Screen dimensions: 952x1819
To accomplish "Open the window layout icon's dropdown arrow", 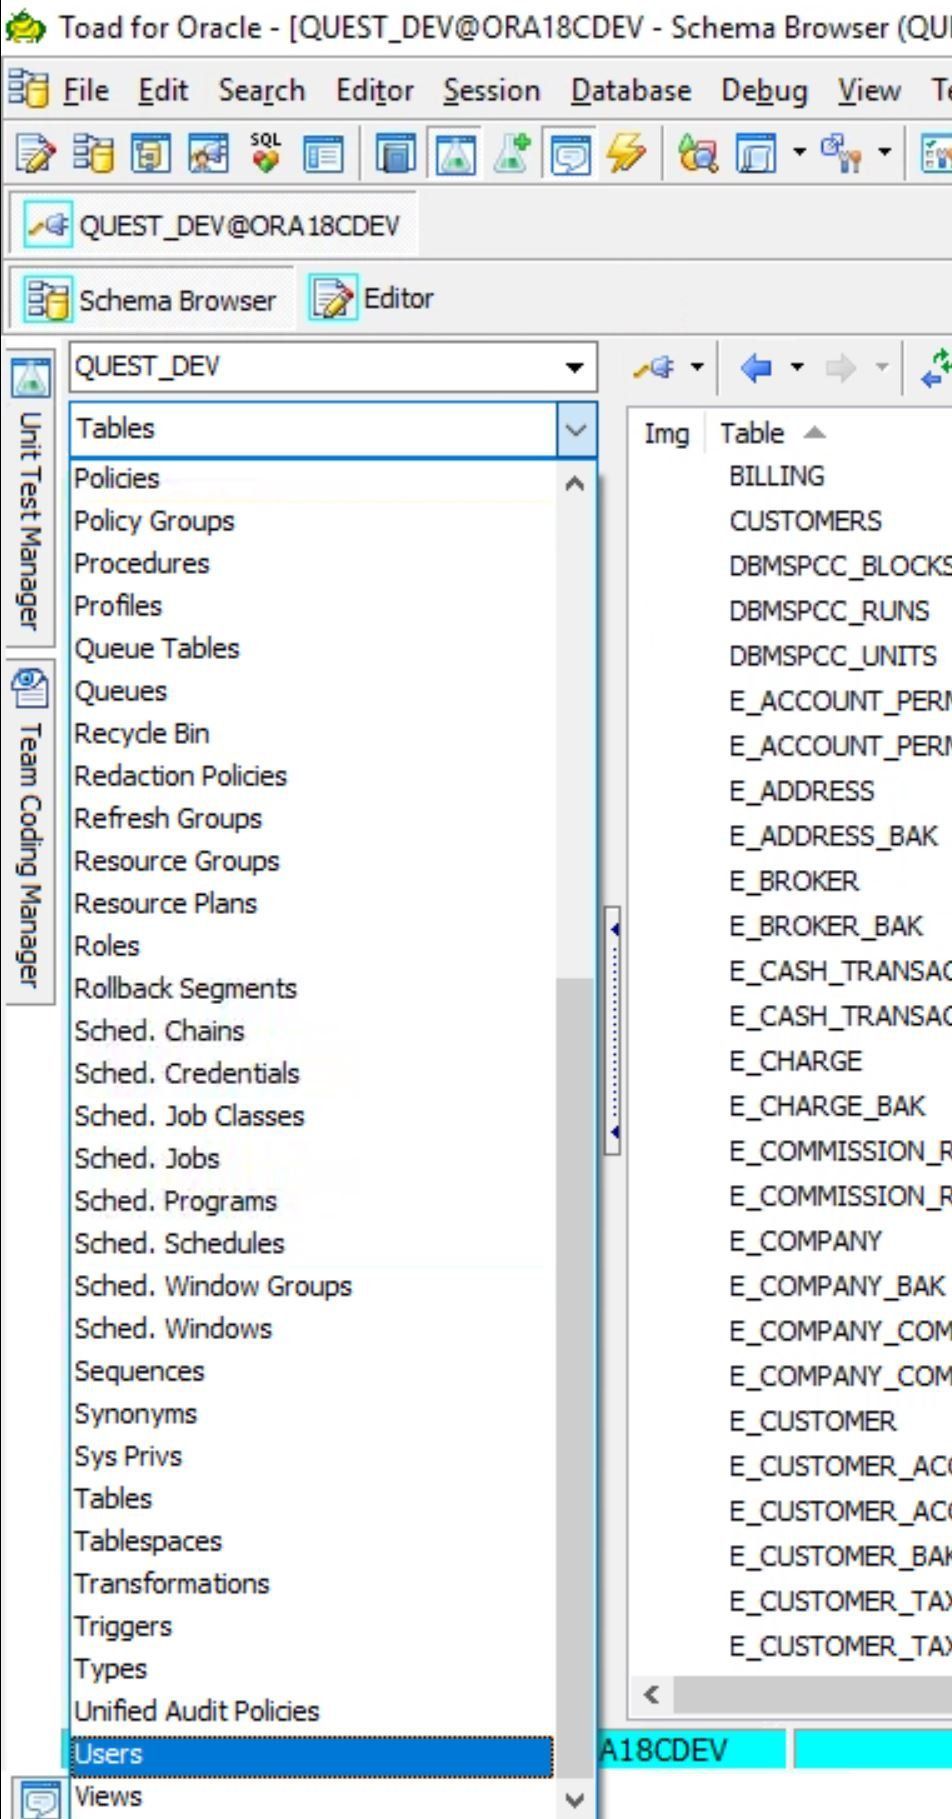I will [798, 152].
